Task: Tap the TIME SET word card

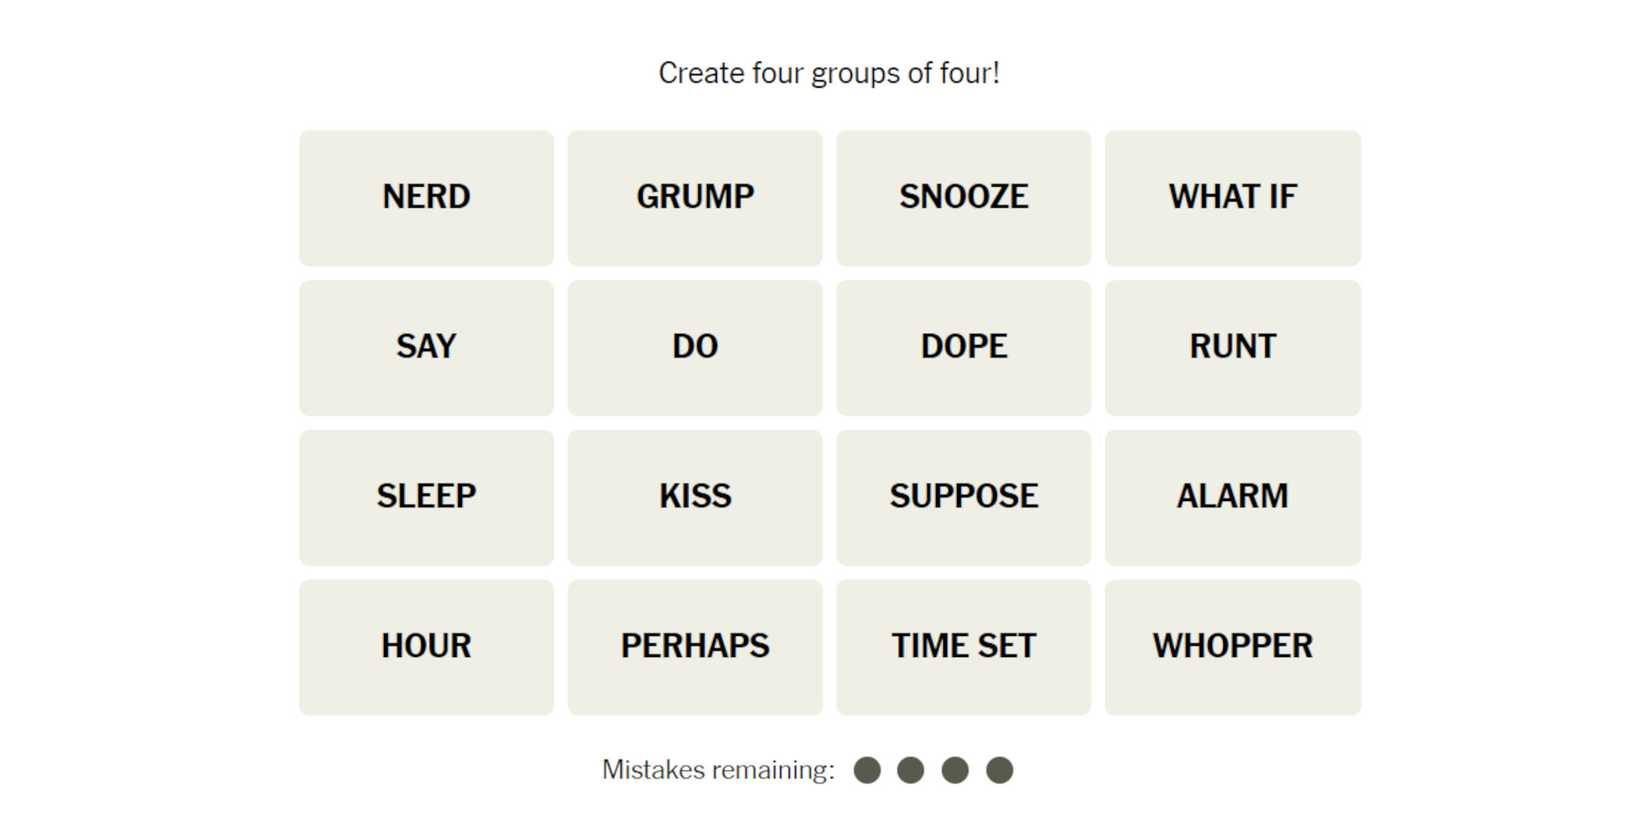Action: [963, 647]
